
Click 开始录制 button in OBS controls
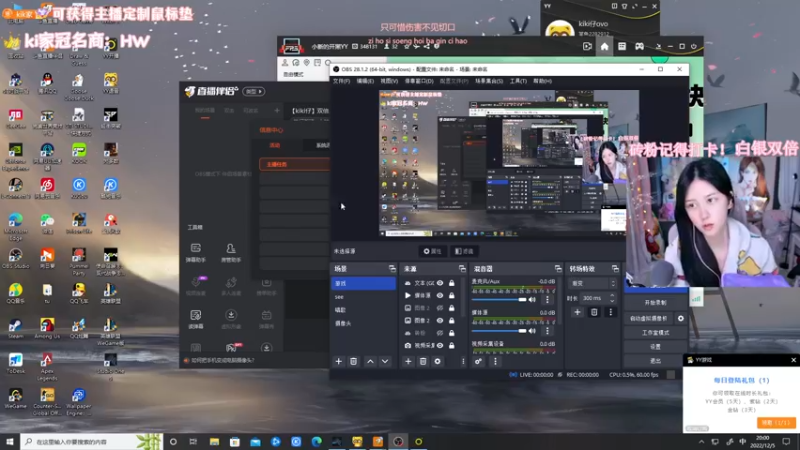[x=656, y=303]
